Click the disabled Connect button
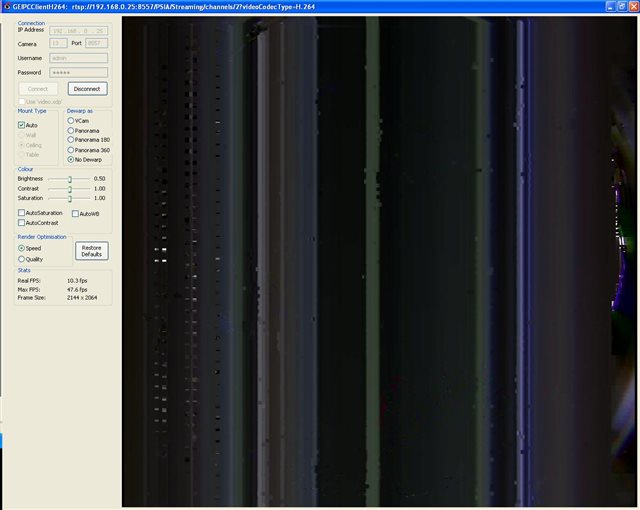 coord(38,89)
